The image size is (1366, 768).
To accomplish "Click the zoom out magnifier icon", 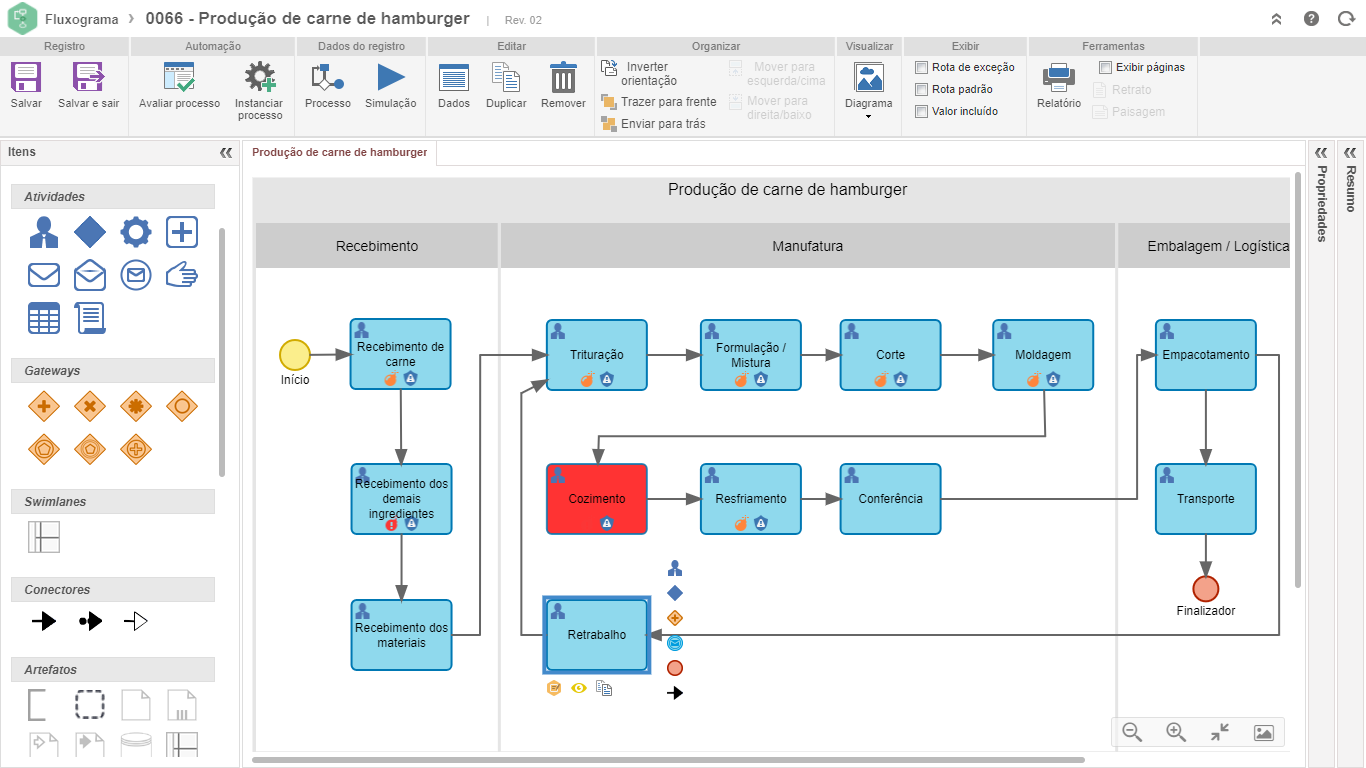I will coord(1132,732).
